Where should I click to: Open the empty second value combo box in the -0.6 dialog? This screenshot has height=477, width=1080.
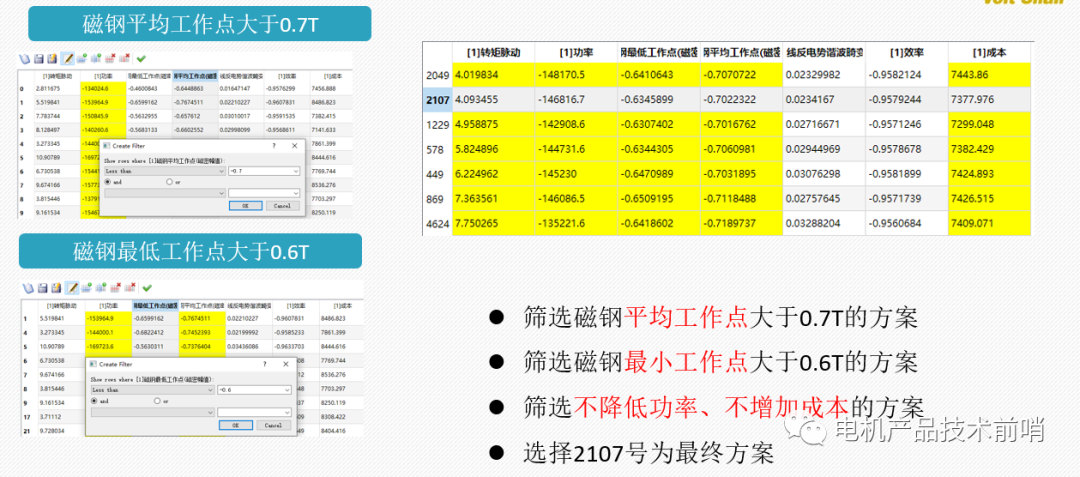click(254, 412)
